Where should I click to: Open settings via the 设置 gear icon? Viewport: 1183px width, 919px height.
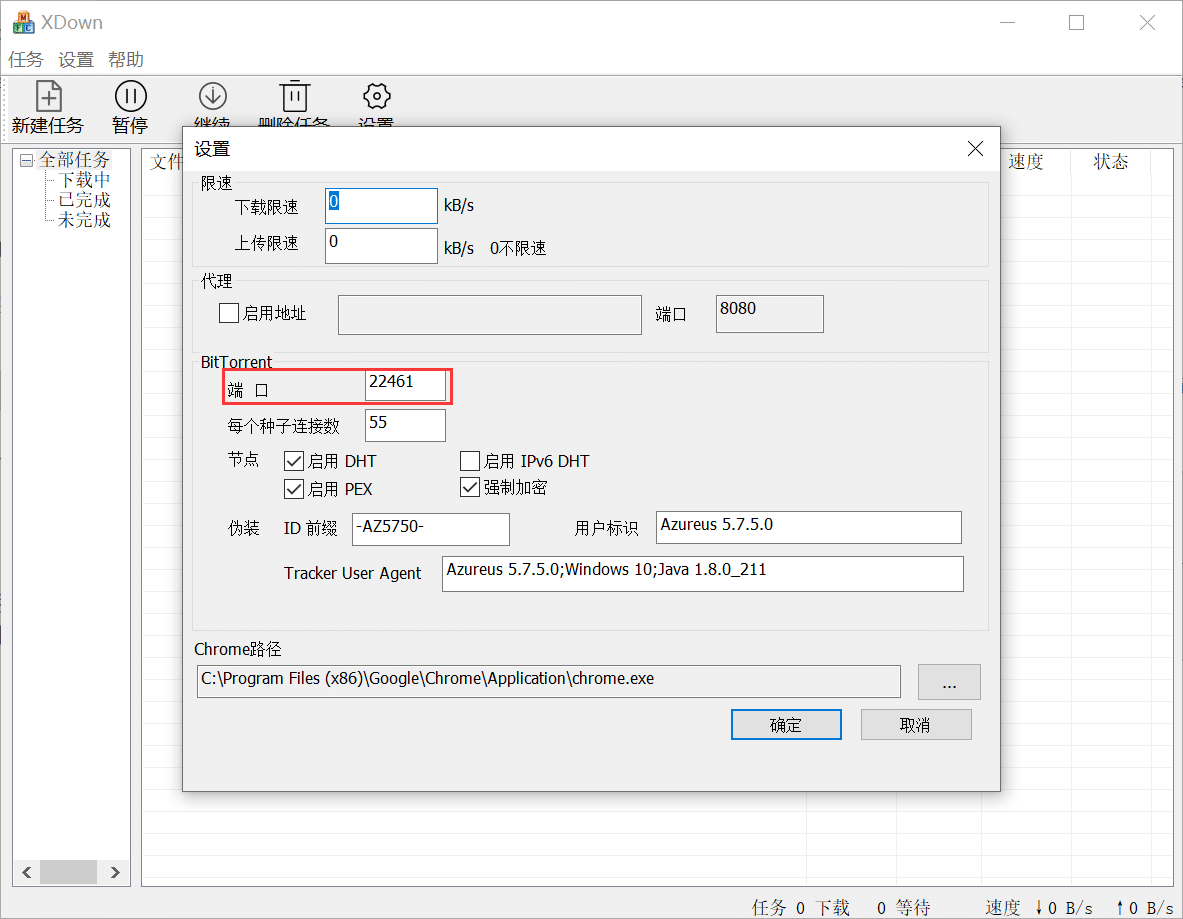pyautogui.click(x=375, y=96)
